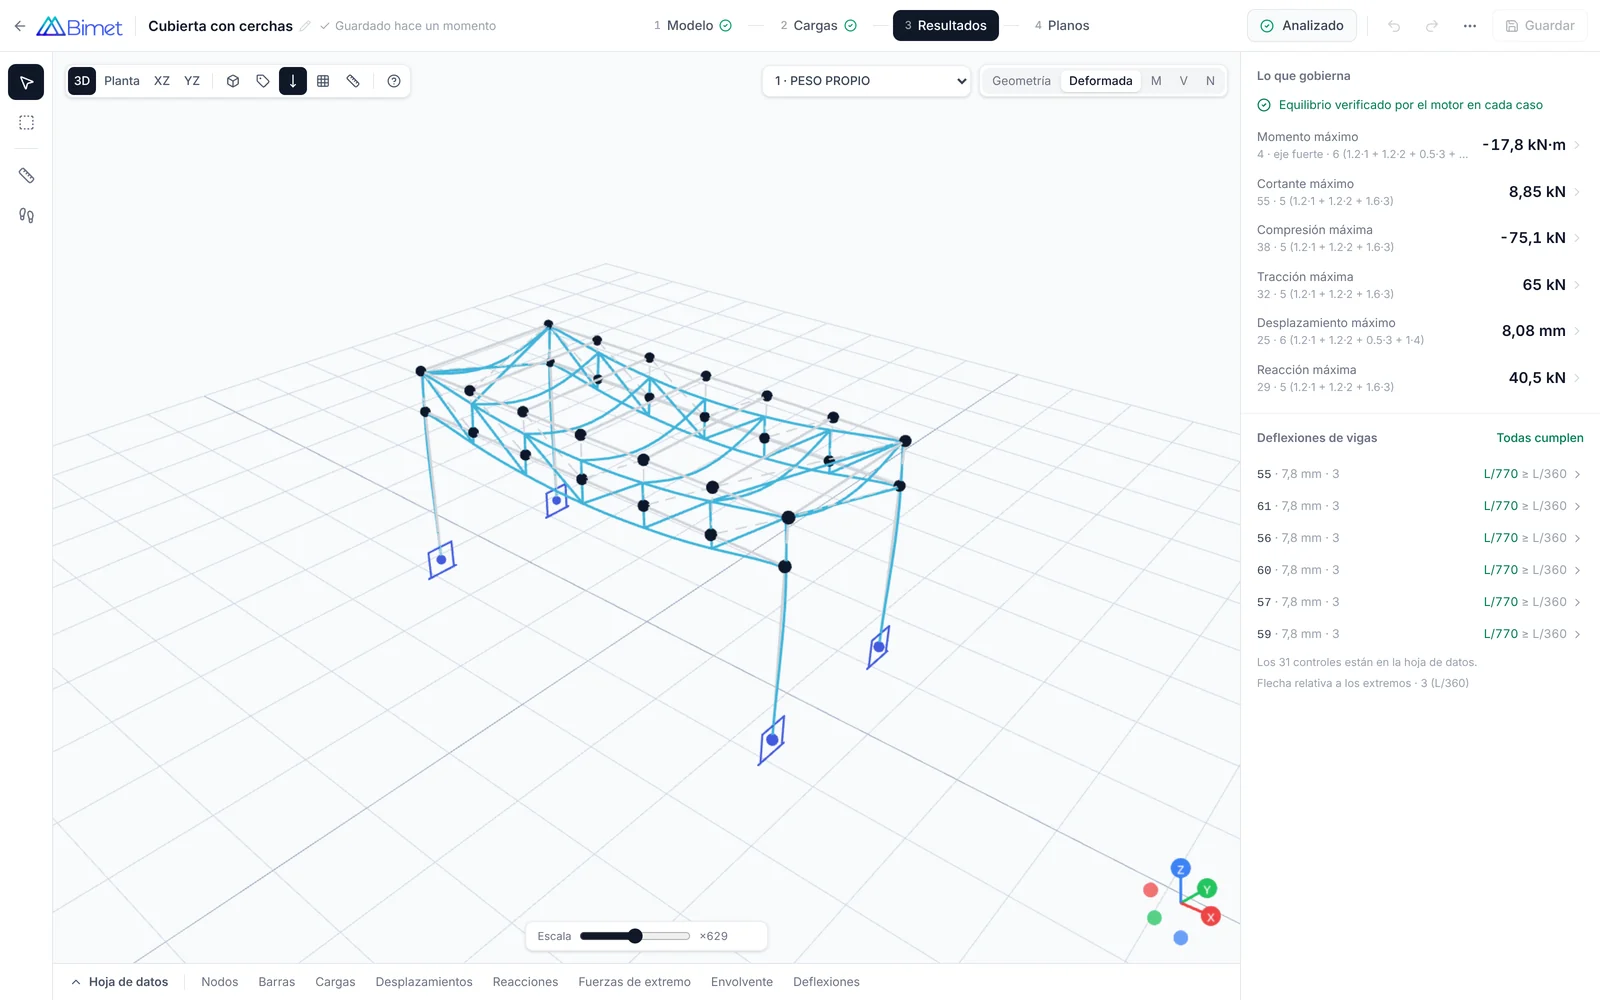Click the Guardar button
This screenshot has height=1000, width=1600.
(1540, 26)
